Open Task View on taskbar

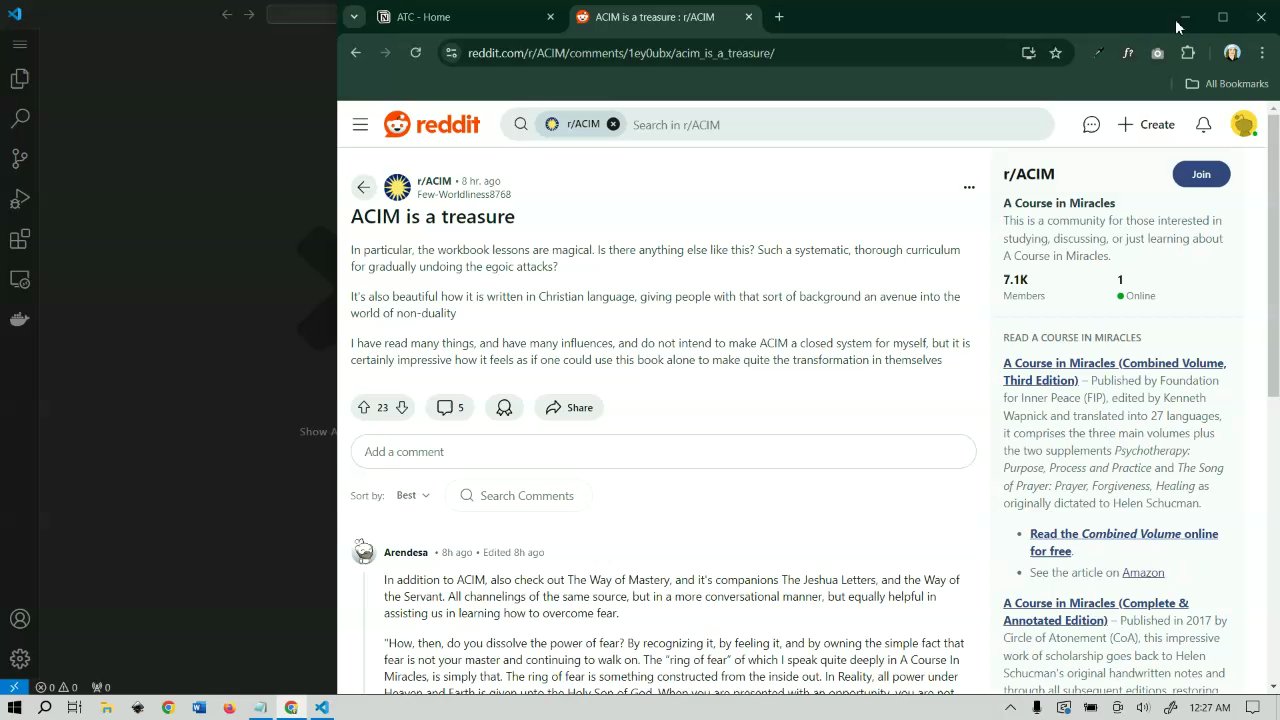click(74, 707)
